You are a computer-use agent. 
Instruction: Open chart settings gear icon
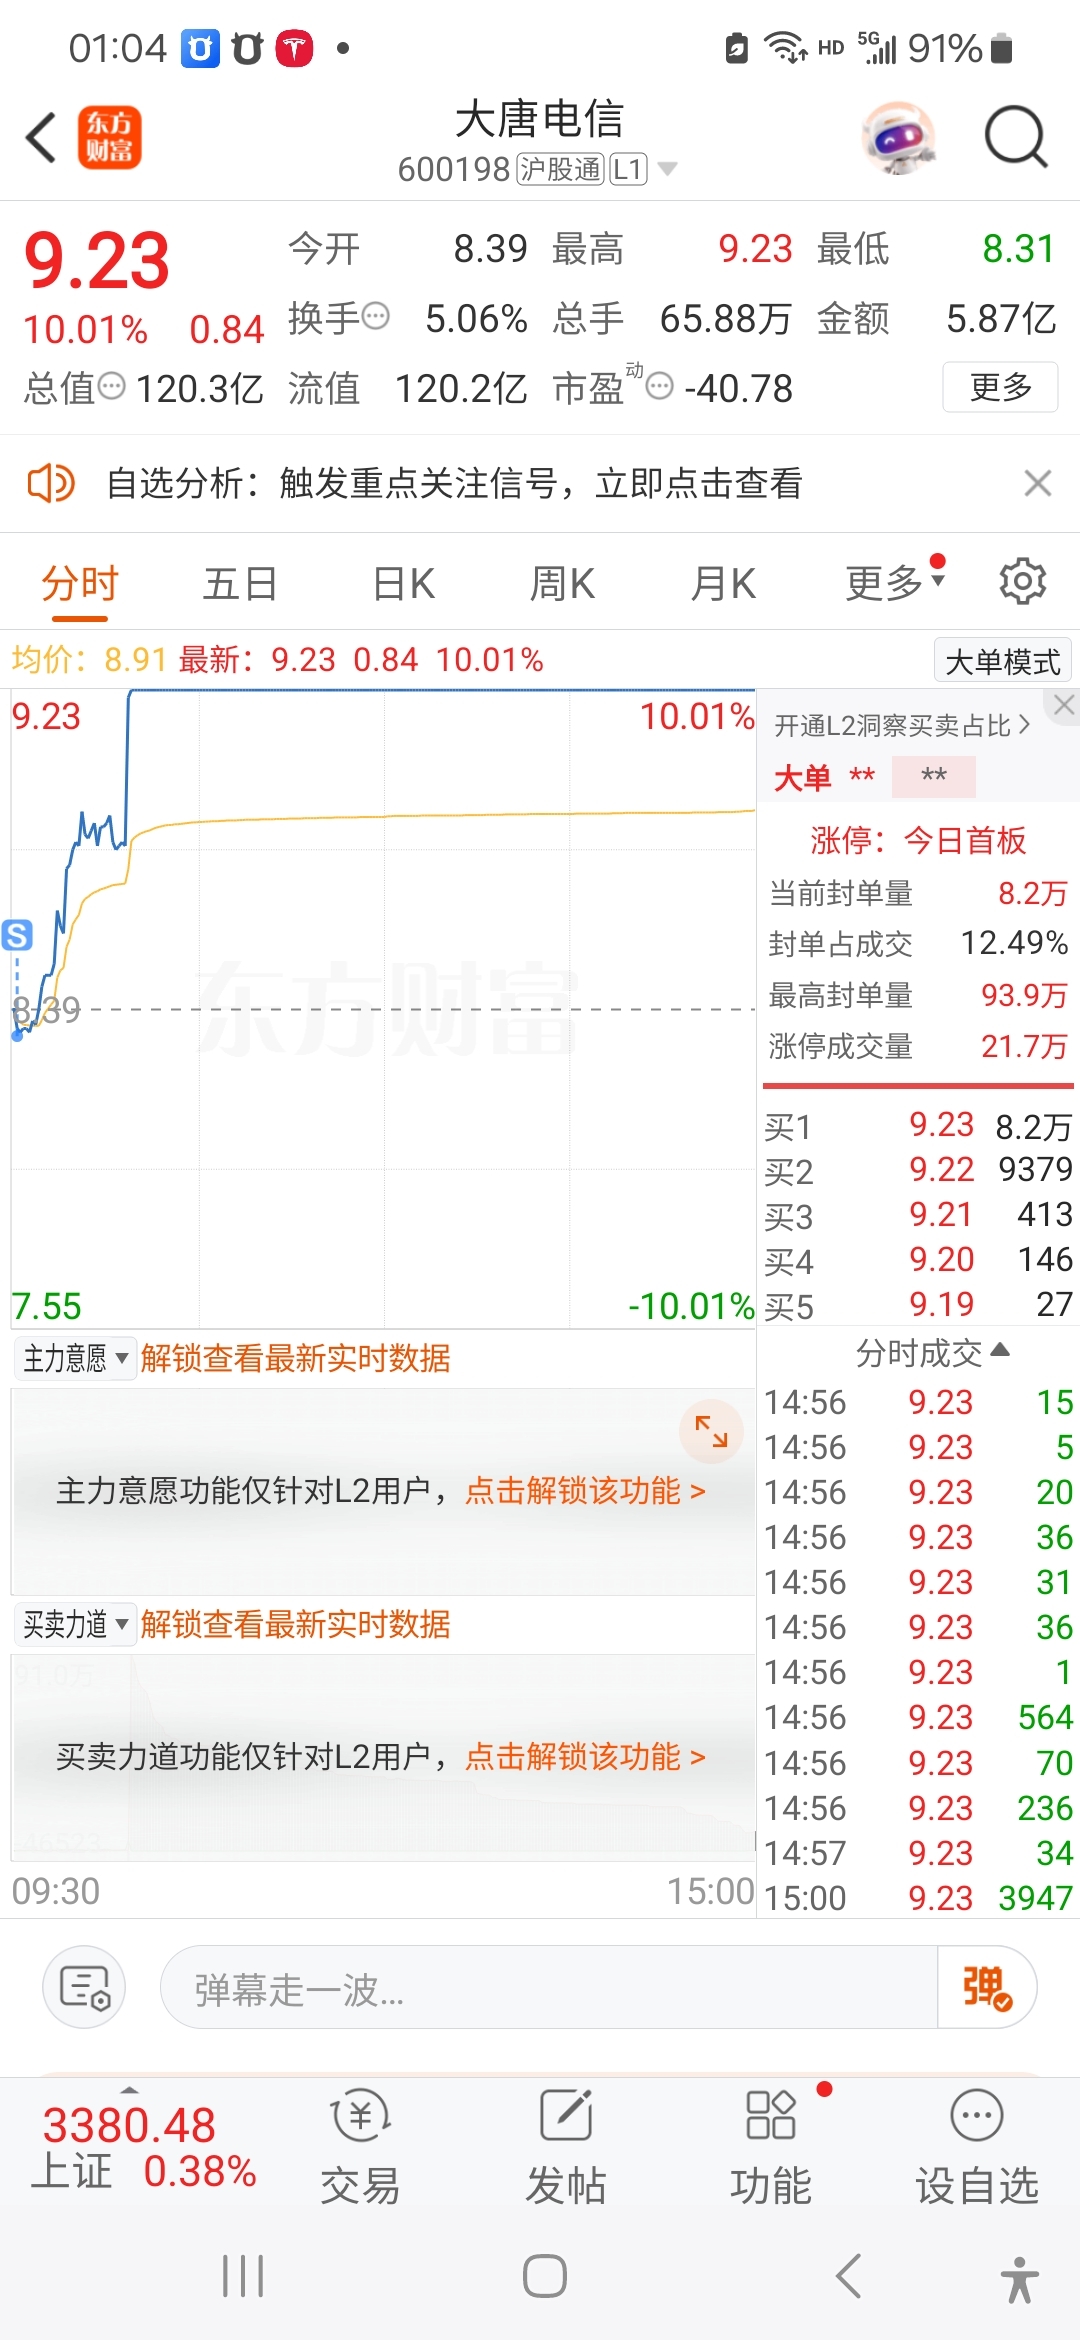click(1022, 581)
